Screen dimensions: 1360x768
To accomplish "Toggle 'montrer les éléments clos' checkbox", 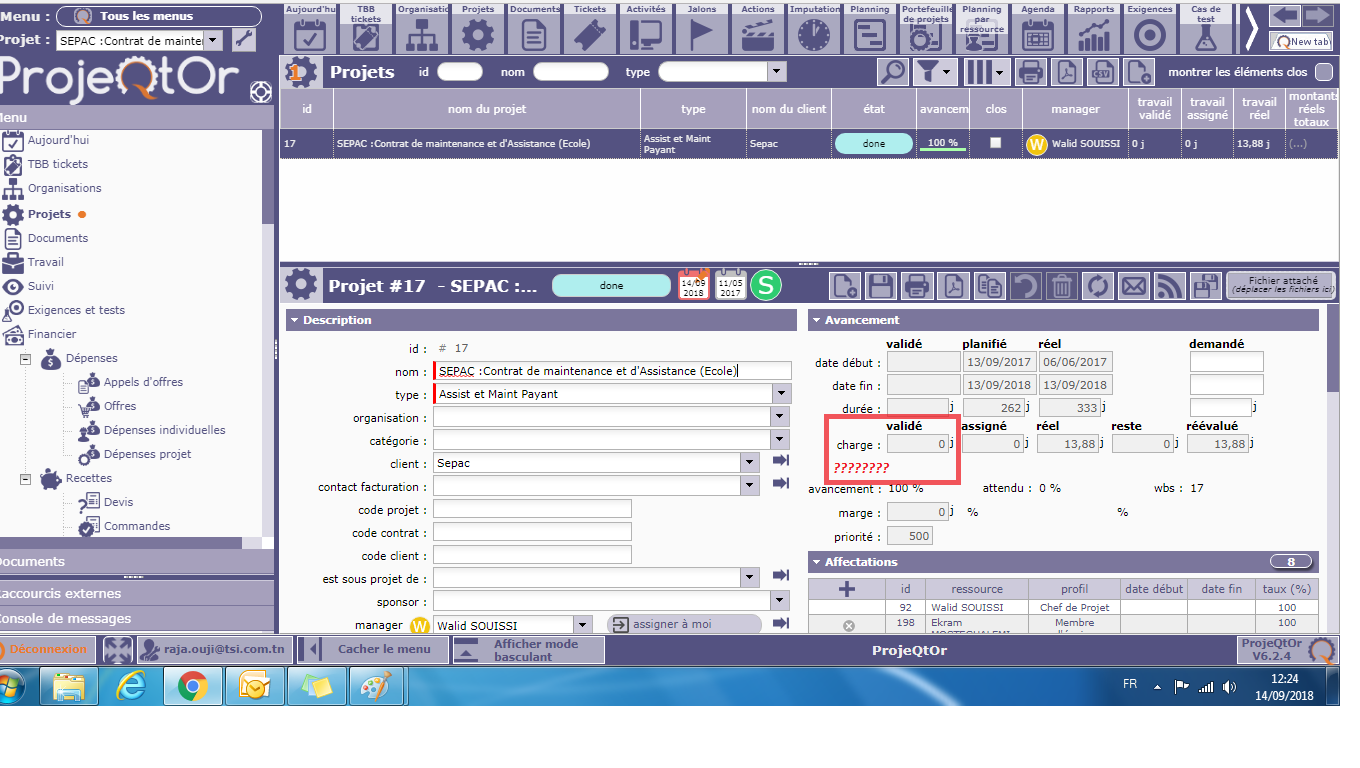I will pos(1324,72).
